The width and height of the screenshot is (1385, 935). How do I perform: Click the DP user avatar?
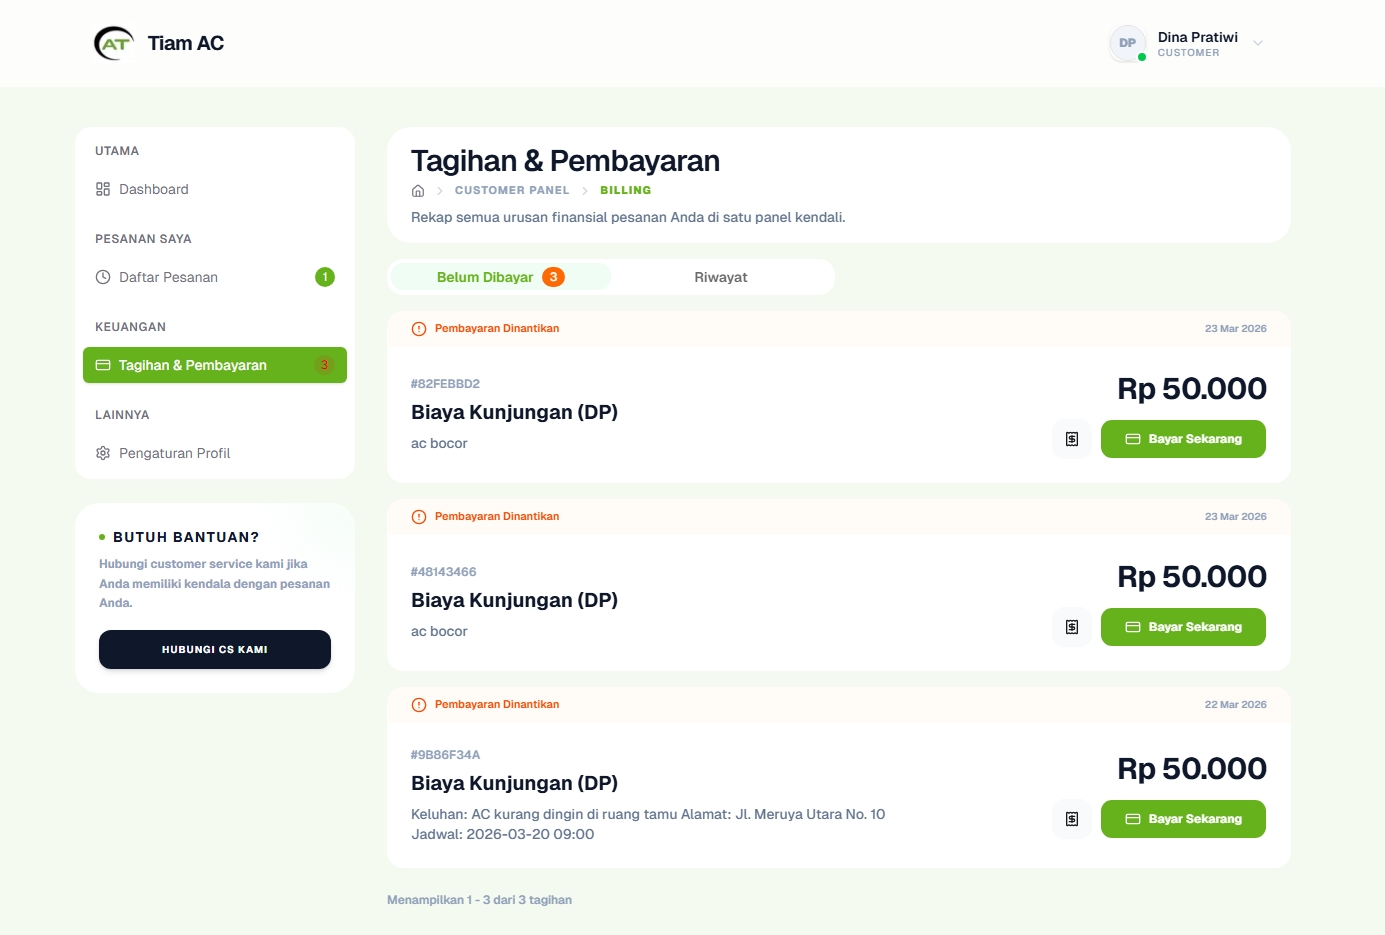coord(1127,43)
